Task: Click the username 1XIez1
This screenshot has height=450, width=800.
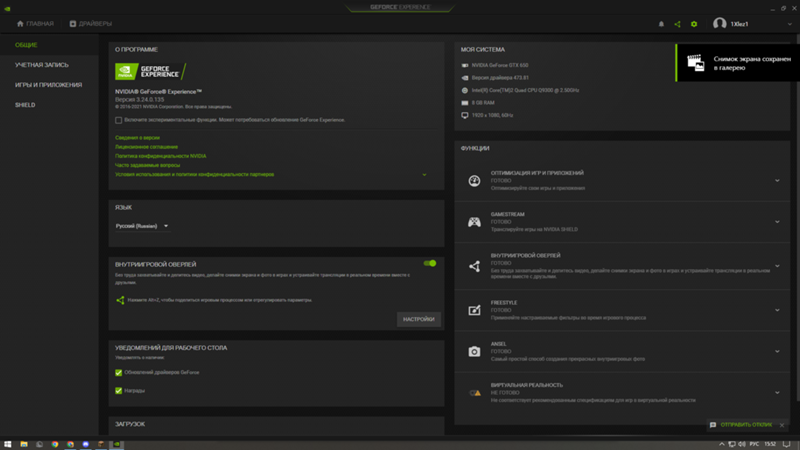Action: (x=739, y=24)
